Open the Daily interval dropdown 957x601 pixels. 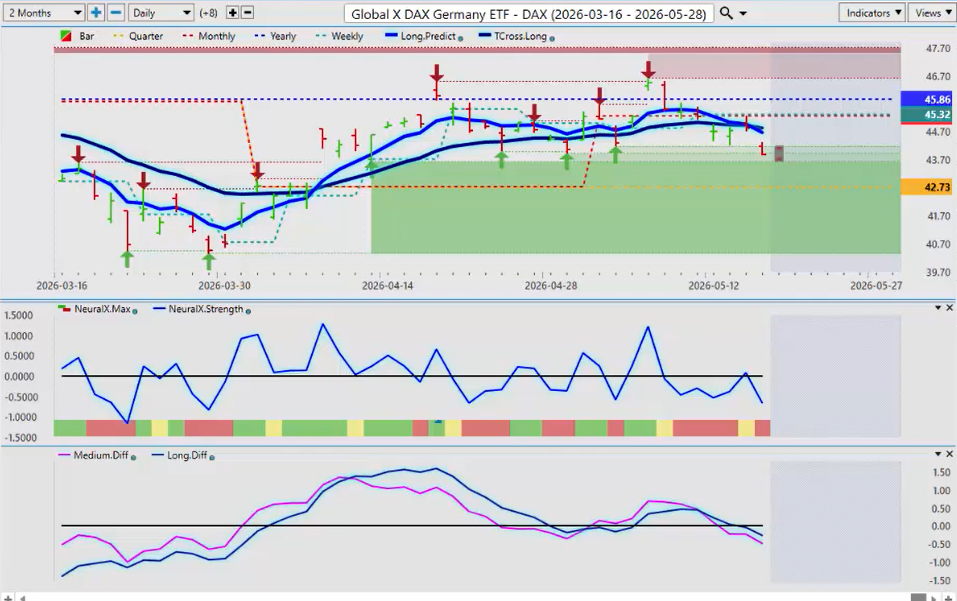click(x=161, y=12)
